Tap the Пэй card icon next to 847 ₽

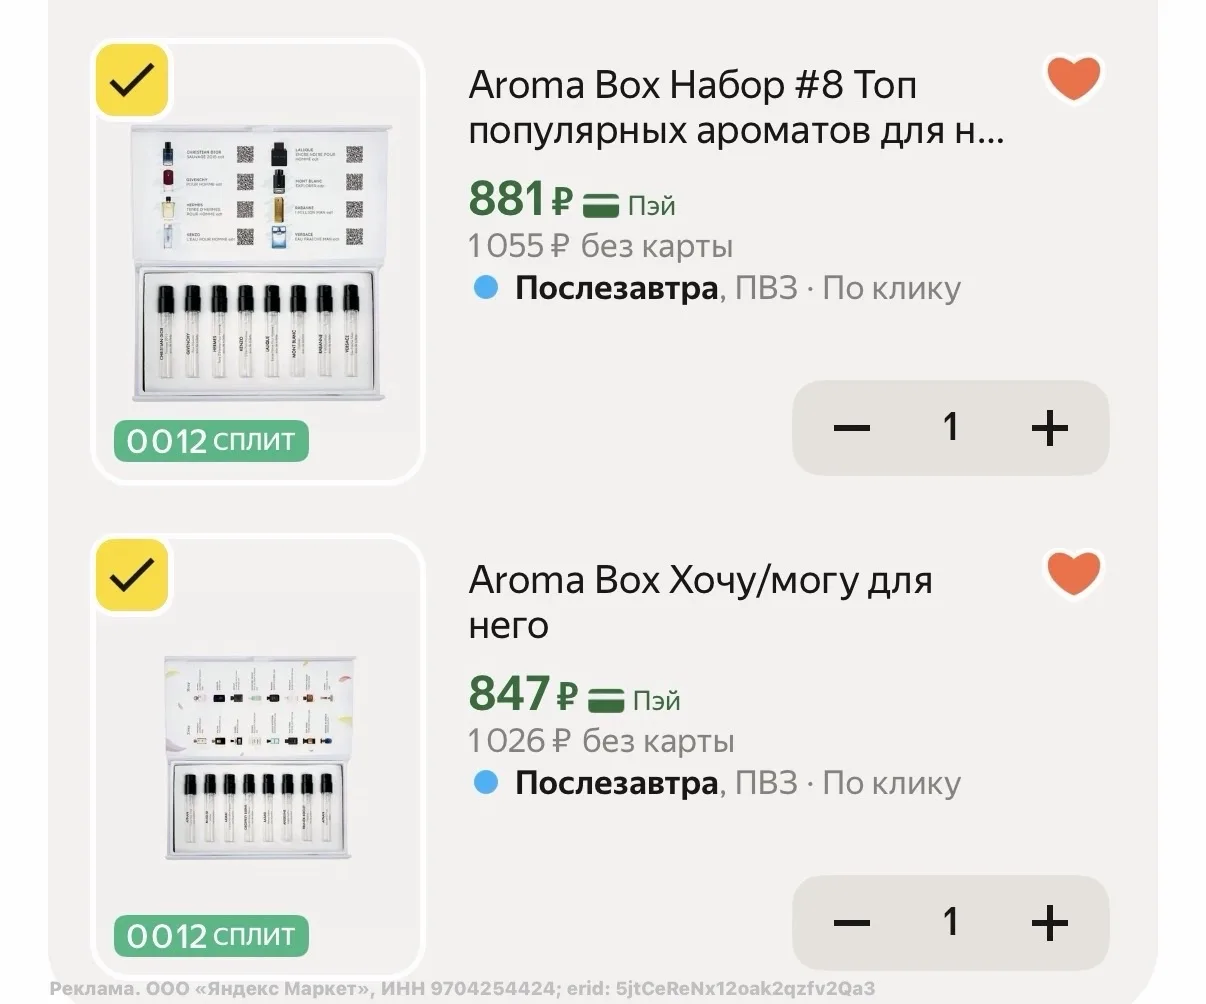tap(607, 700)
